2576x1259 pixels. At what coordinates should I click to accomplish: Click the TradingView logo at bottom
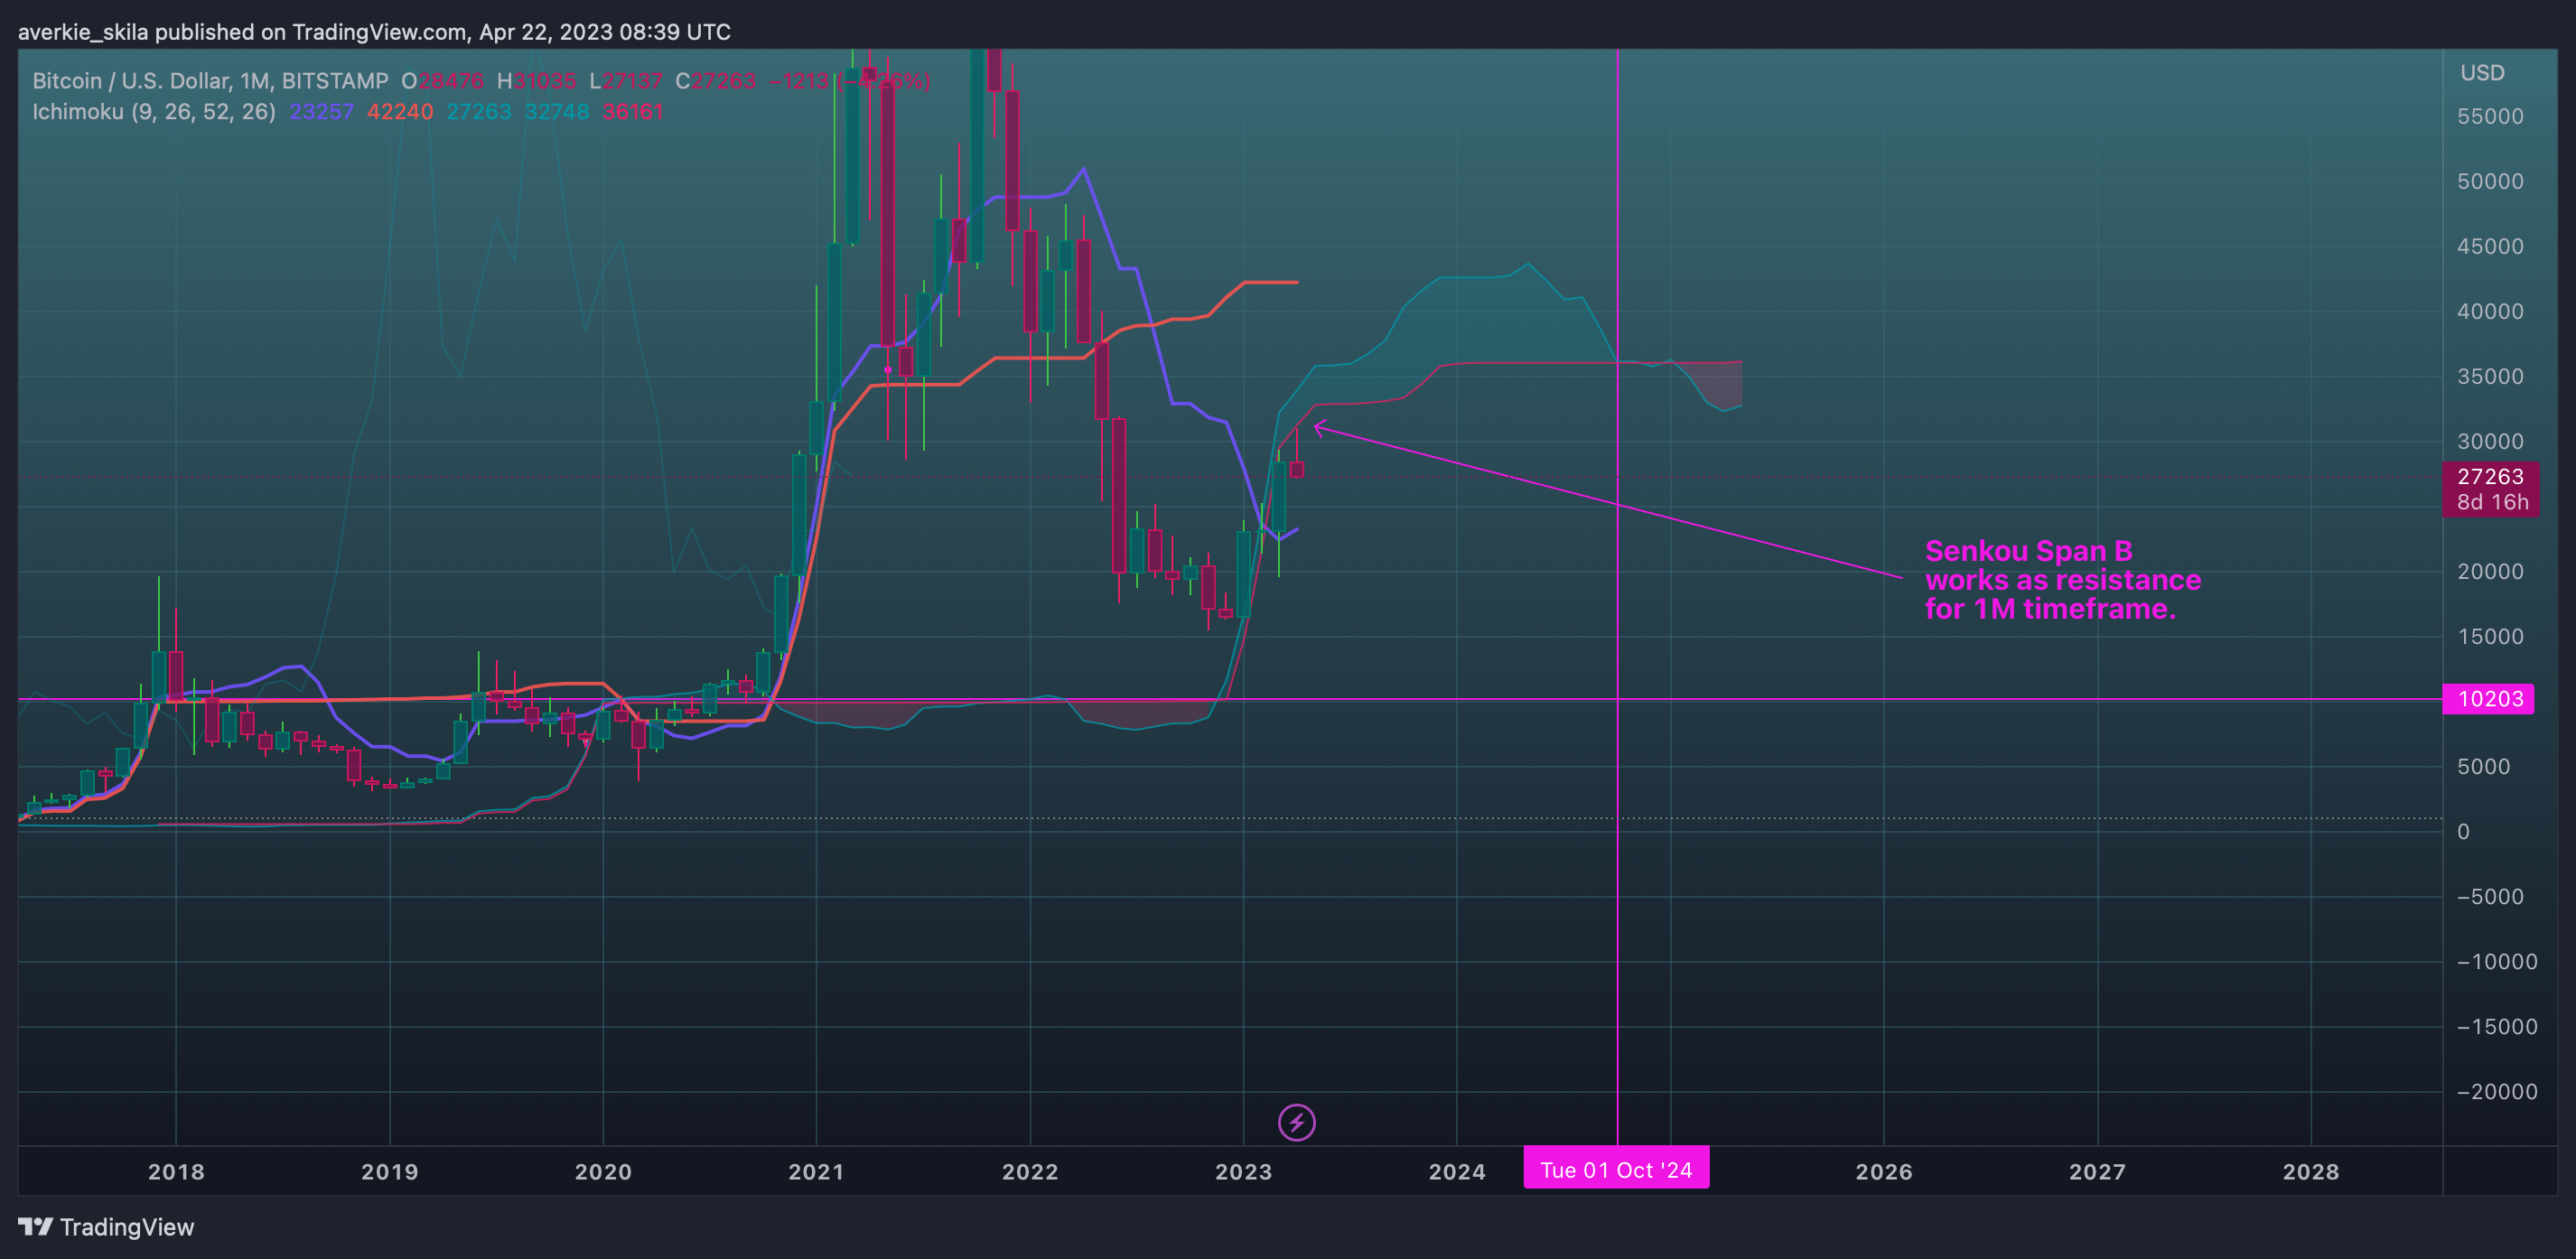[106, 1227]
